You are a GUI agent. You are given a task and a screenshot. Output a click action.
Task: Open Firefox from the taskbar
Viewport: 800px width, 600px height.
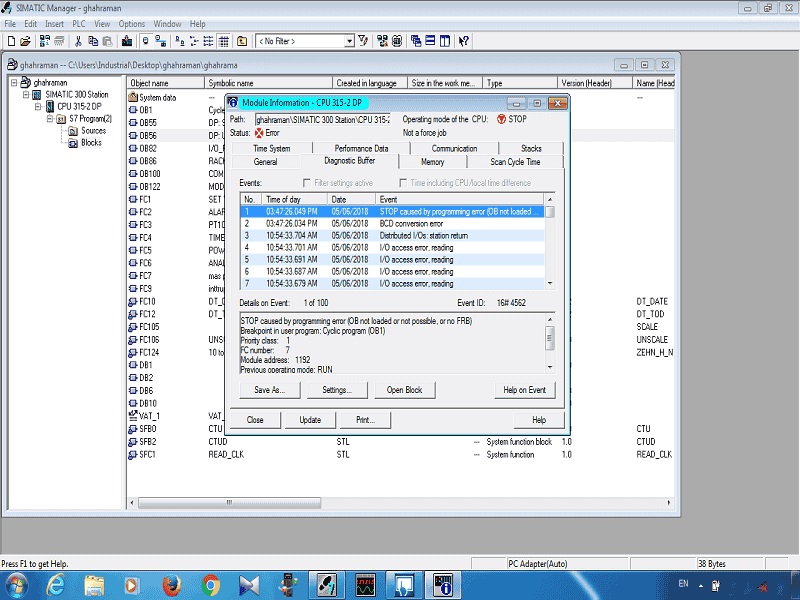click(171, 585)
